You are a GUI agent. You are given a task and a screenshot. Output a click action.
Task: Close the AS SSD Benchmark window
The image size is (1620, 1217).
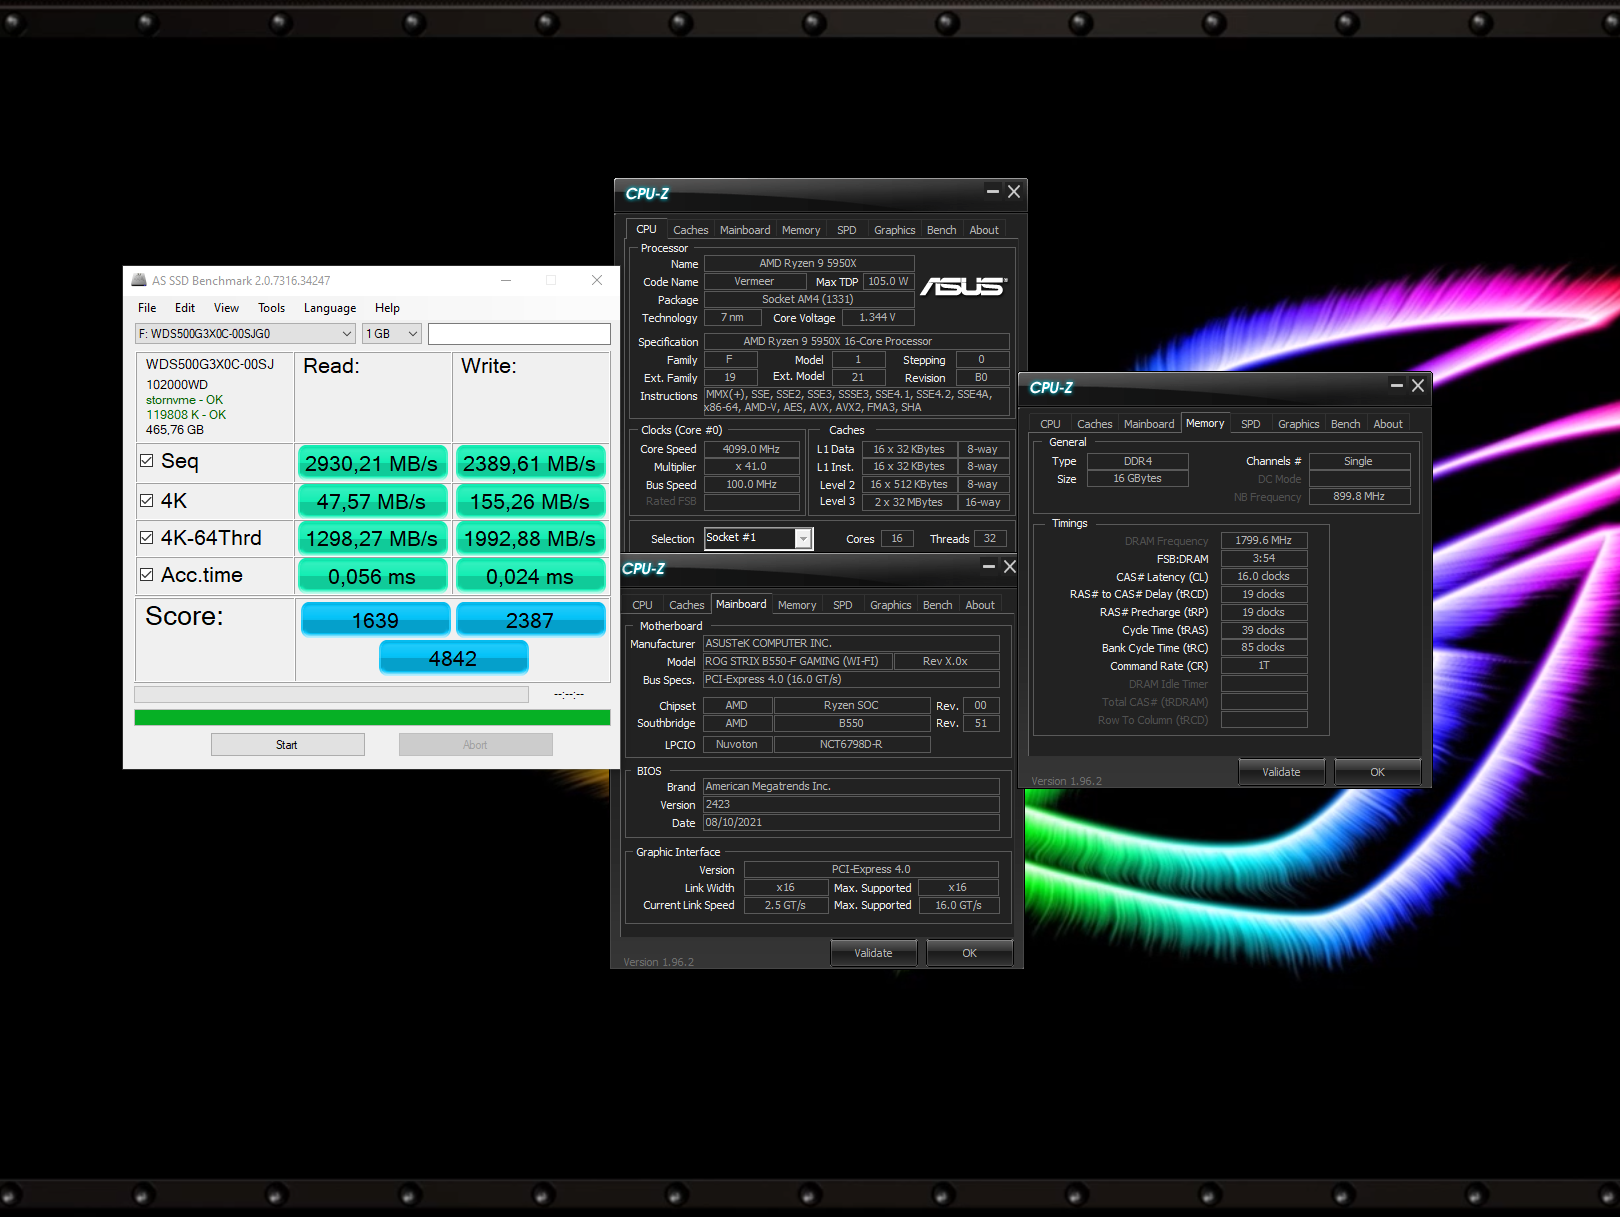coord(597,281)
